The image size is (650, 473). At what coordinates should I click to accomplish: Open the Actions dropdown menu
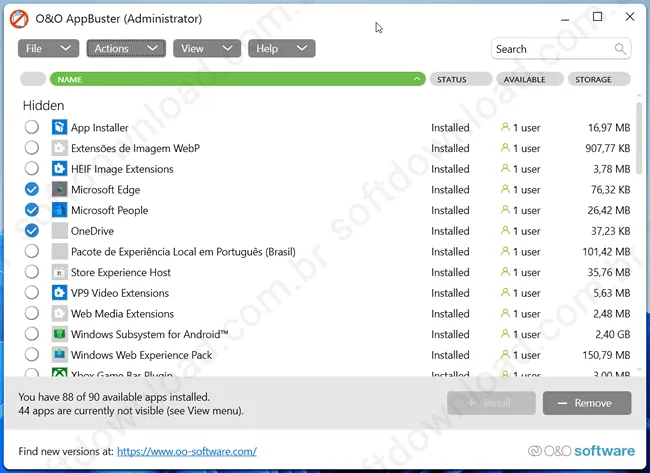(x=126, y=49)
